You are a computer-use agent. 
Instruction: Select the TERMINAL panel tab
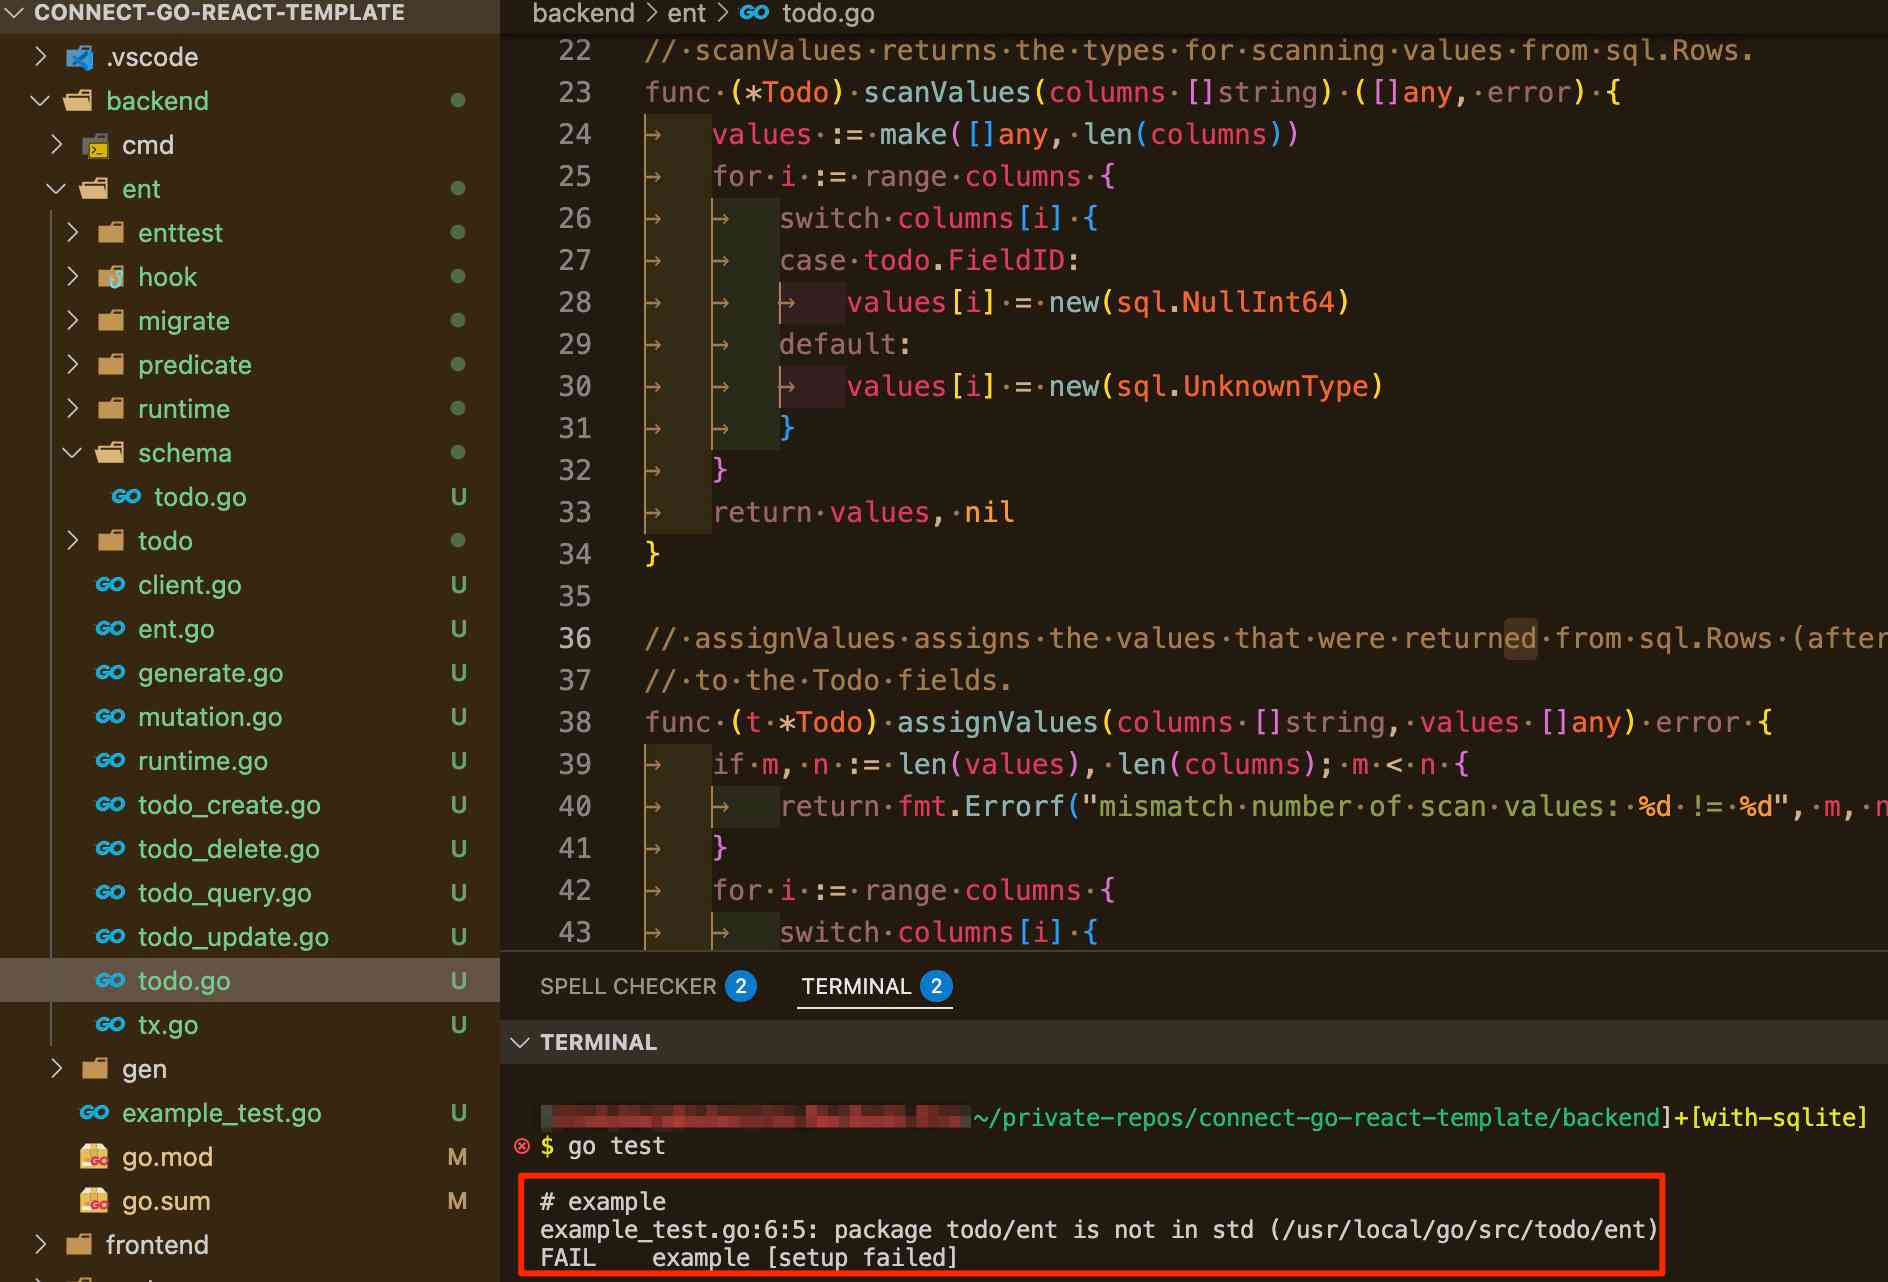tap(856, 986)
